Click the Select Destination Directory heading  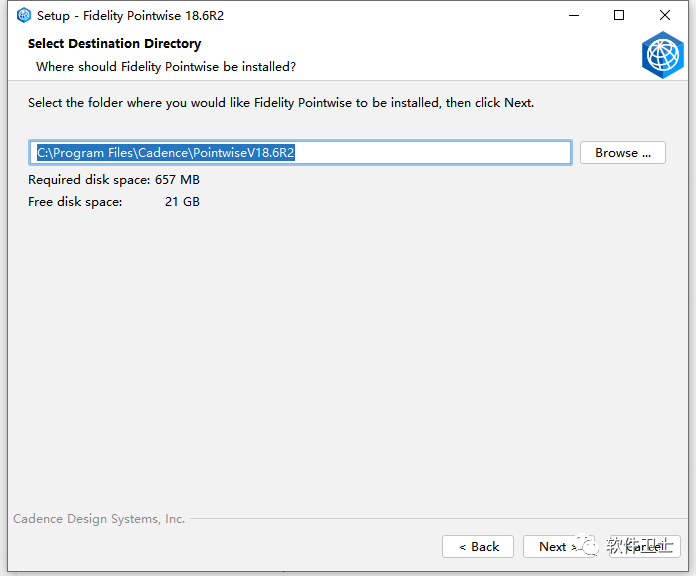click(x=115, y=43)
